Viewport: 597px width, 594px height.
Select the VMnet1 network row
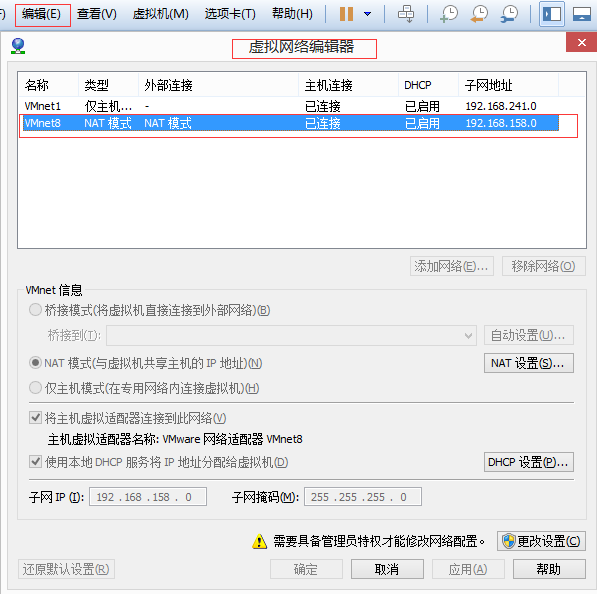(x=291, y=106)
